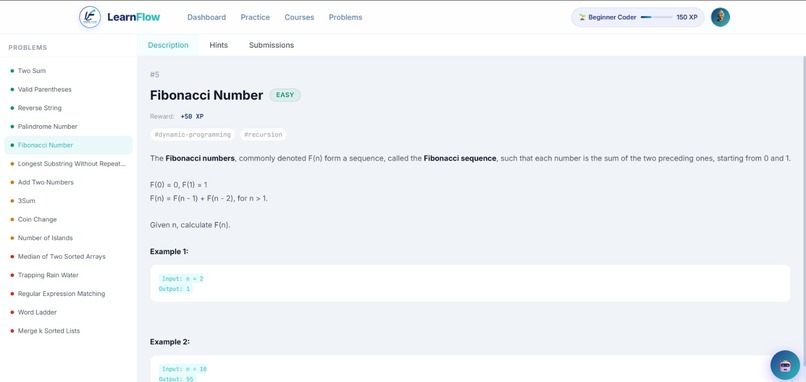Image resolution: width=806 pixels, height=382 pixels.
Task: Click the 150 XP value
Action: pyautogui.click(x=687, y=17)
